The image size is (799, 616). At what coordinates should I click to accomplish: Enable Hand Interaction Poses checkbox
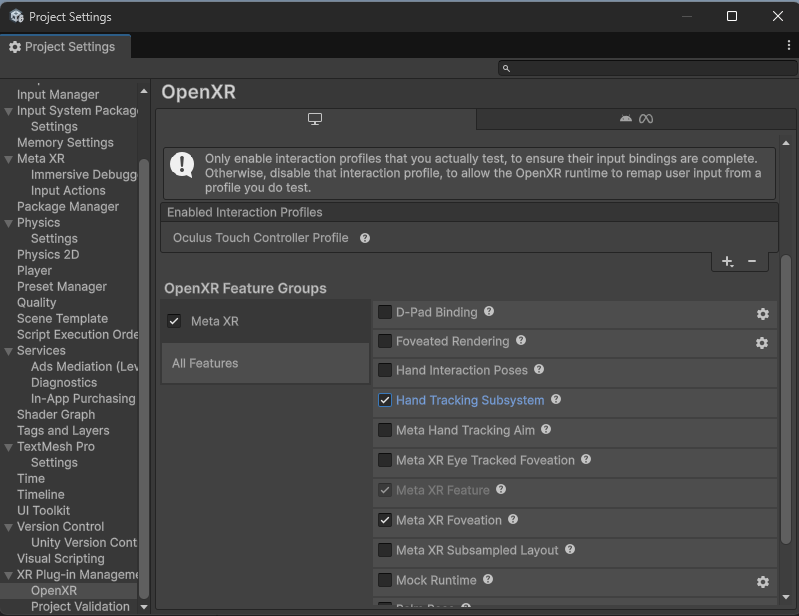(x=385, y=370)
